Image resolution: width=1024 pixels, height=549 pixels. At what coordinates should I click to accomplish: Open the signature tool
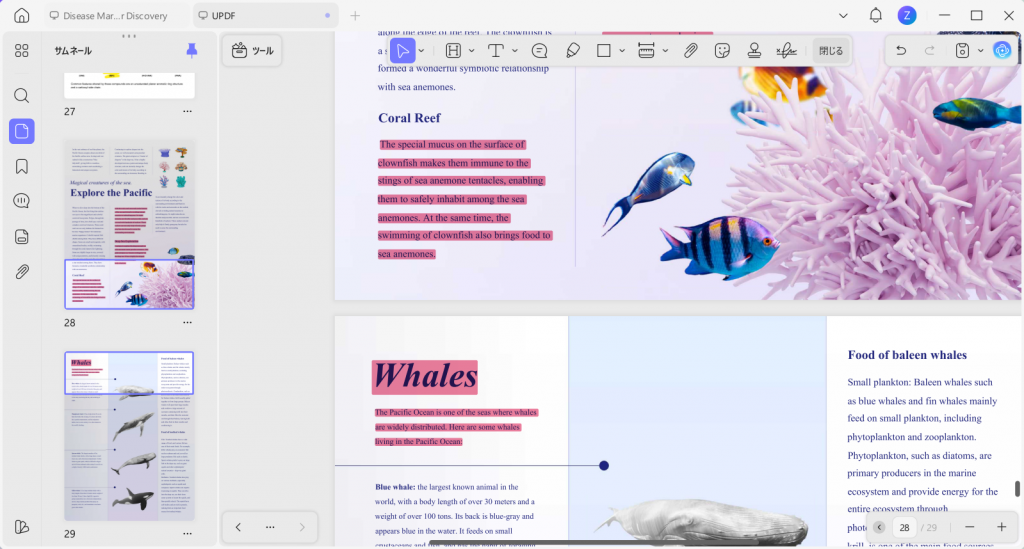click(786, 50)
